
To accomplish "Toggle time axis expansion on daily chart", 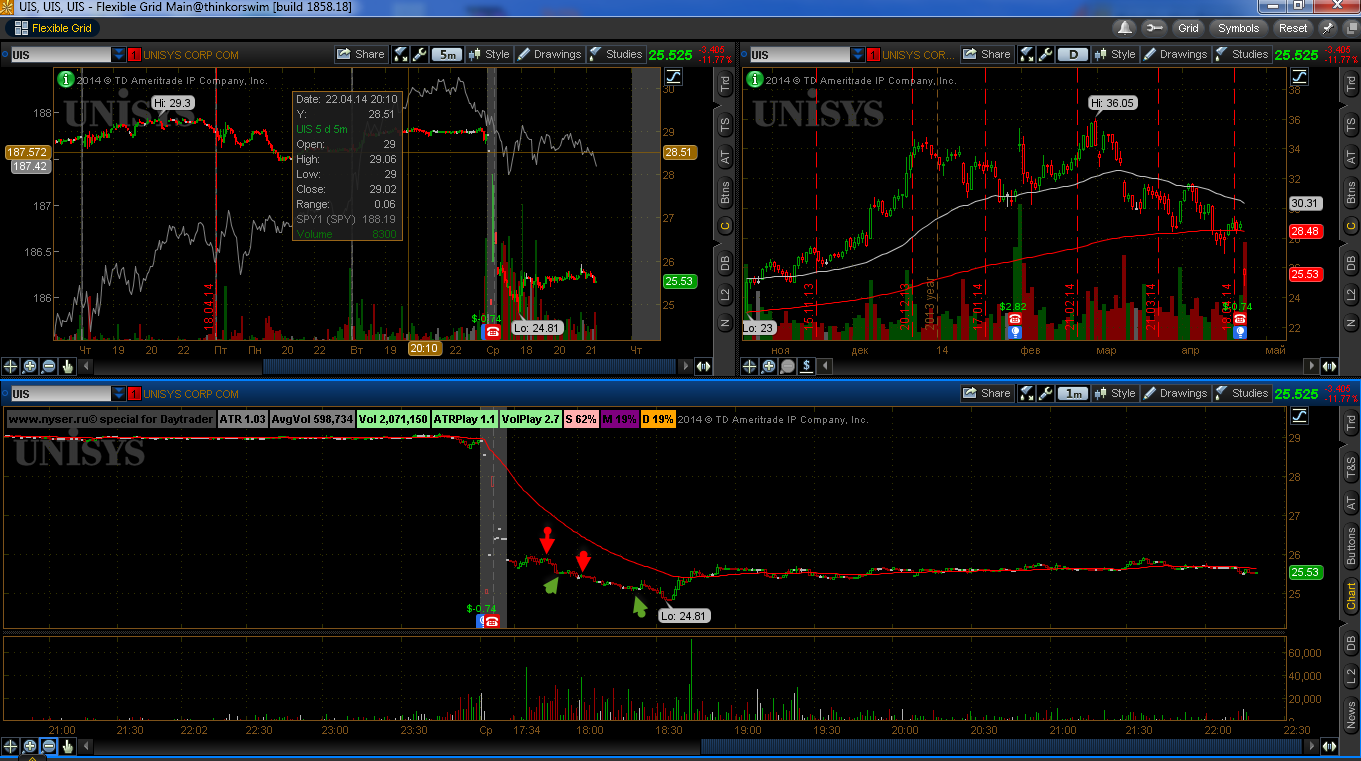I will point(1329,366).
